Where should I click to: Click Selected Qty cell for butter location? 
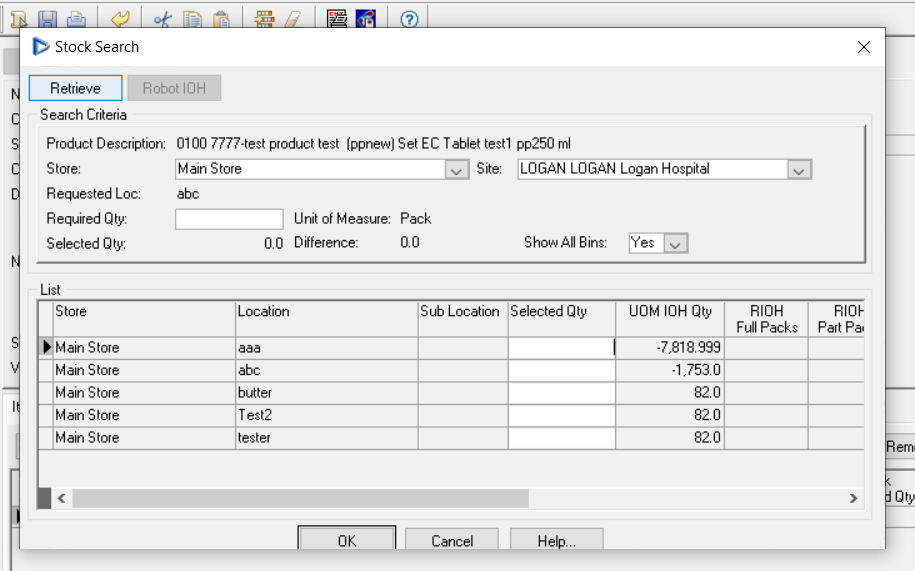(x=561, y=393)
